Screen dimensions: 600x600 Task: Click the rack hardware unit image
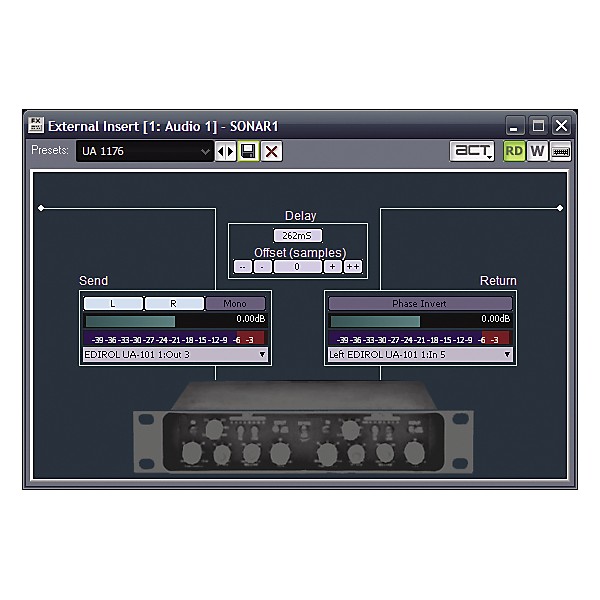click(303, 427)
